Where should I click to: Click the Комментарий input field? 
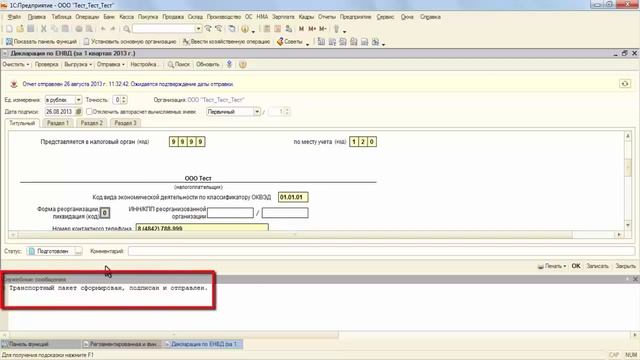(381, 251)
